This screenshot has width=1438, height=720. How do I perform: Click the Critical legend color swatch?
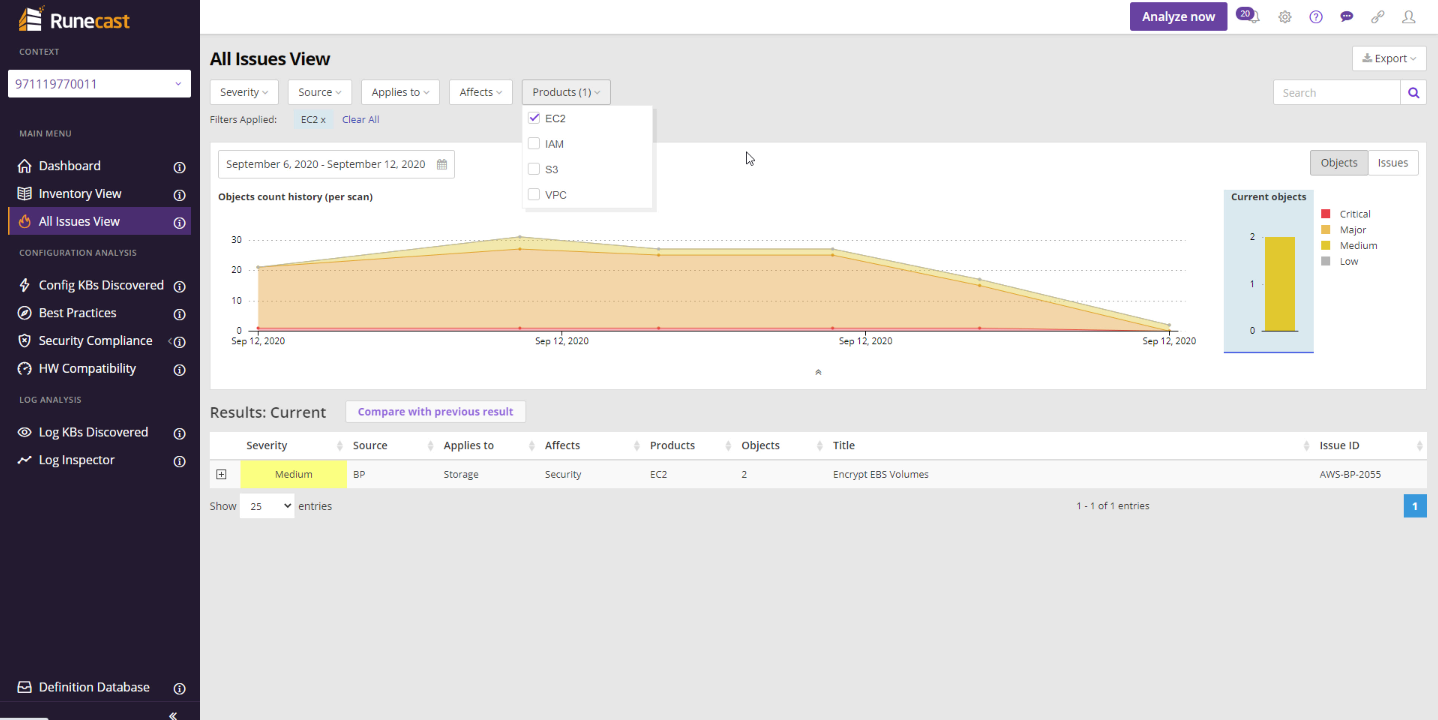tap(1326, 214)
